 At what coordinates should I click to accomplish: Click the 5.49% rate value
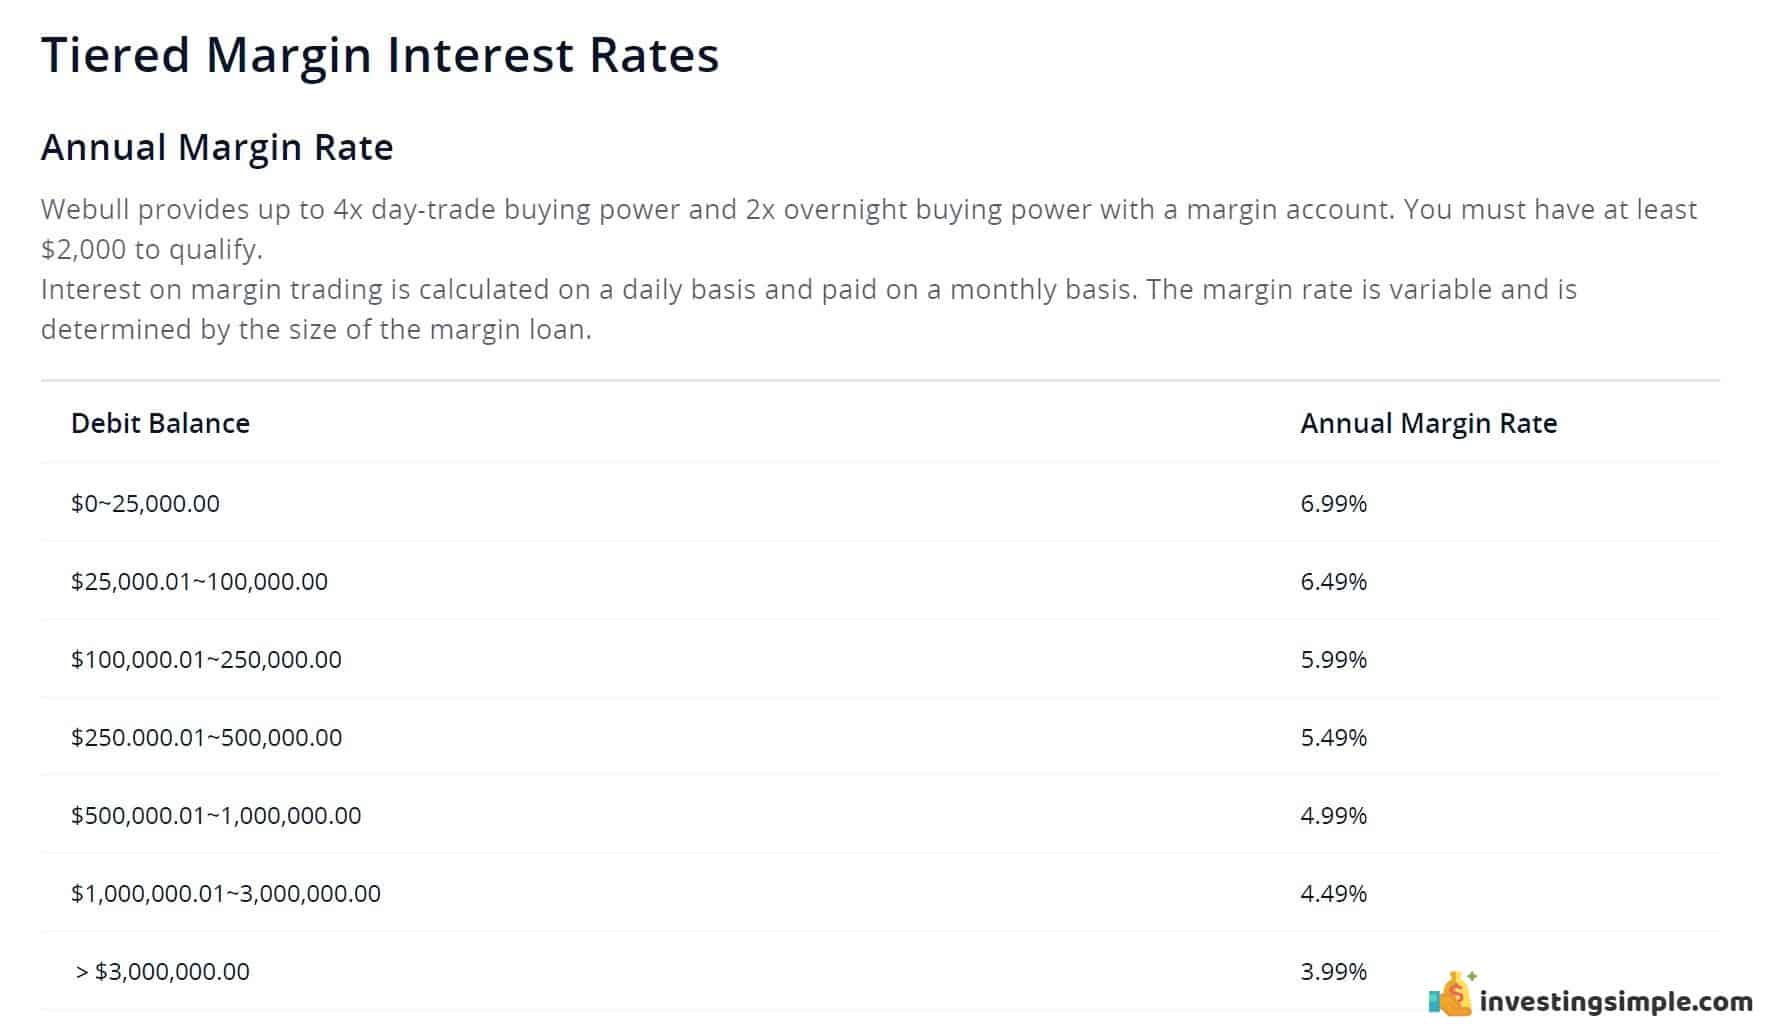tap(1334, 737)
